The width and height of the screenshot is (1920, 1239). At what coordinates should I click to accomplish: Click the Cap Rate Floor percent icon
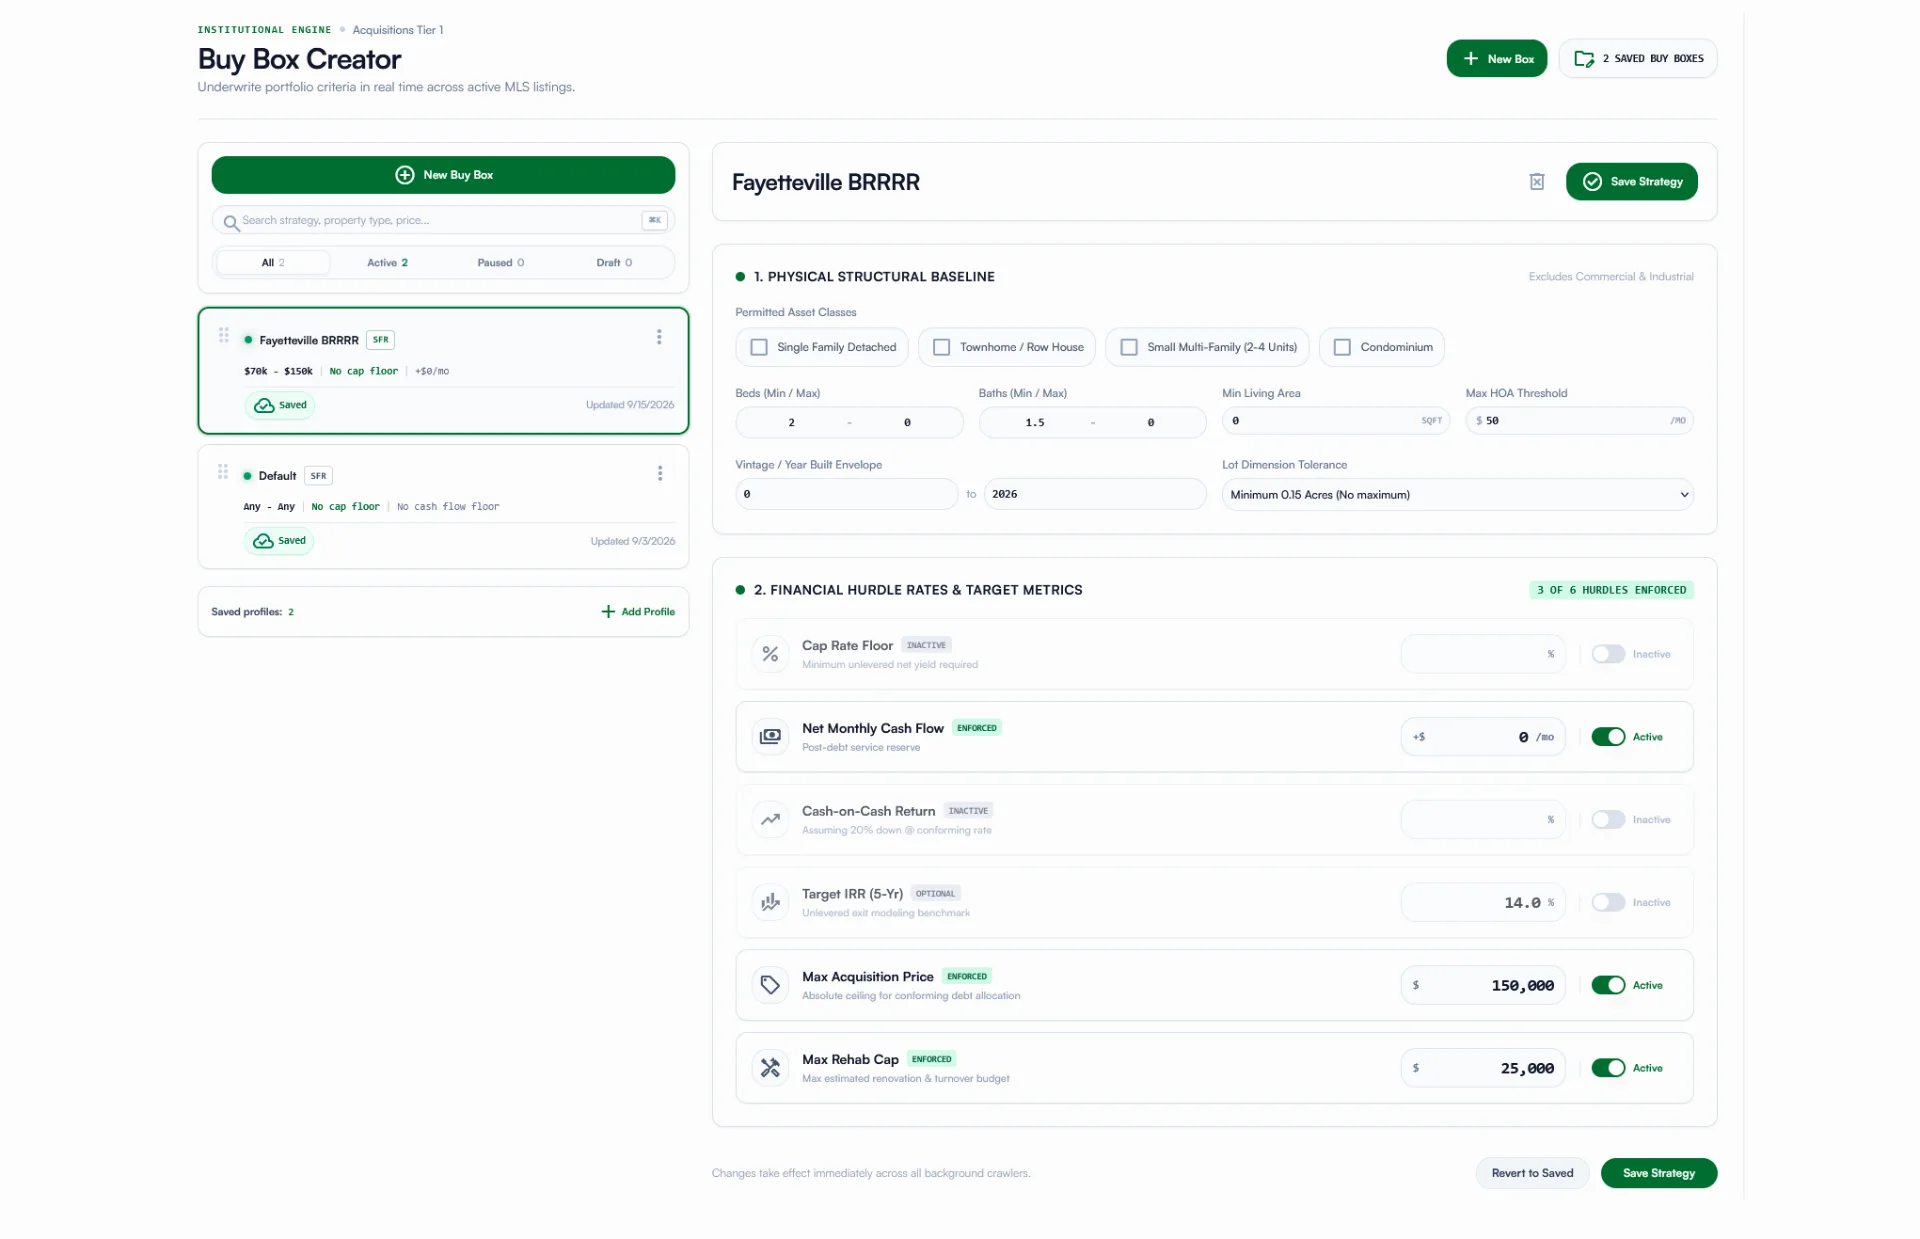(x=770, y=654)
